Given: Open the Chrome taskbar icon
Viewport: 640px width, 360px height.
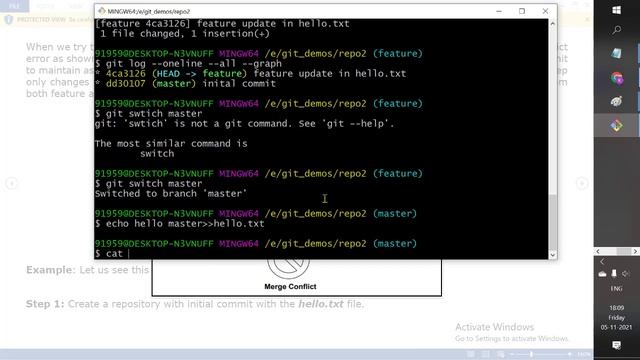Looking at the screenshot, I should pos(616,78).
